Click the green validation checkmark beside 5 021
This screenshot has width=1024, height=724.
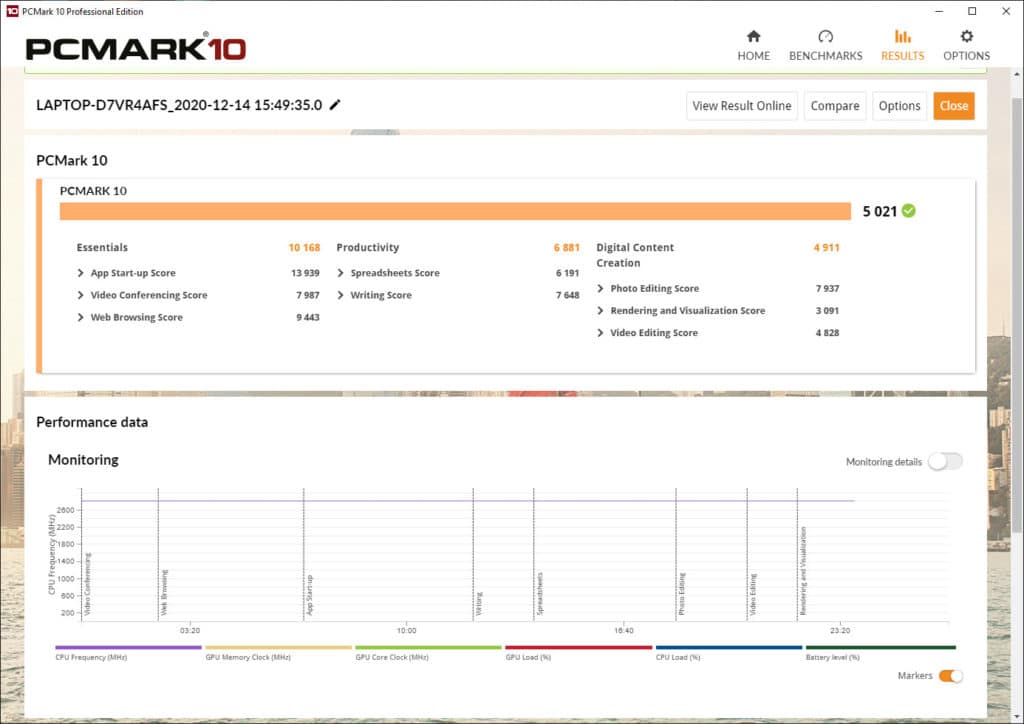coord(908,211)
